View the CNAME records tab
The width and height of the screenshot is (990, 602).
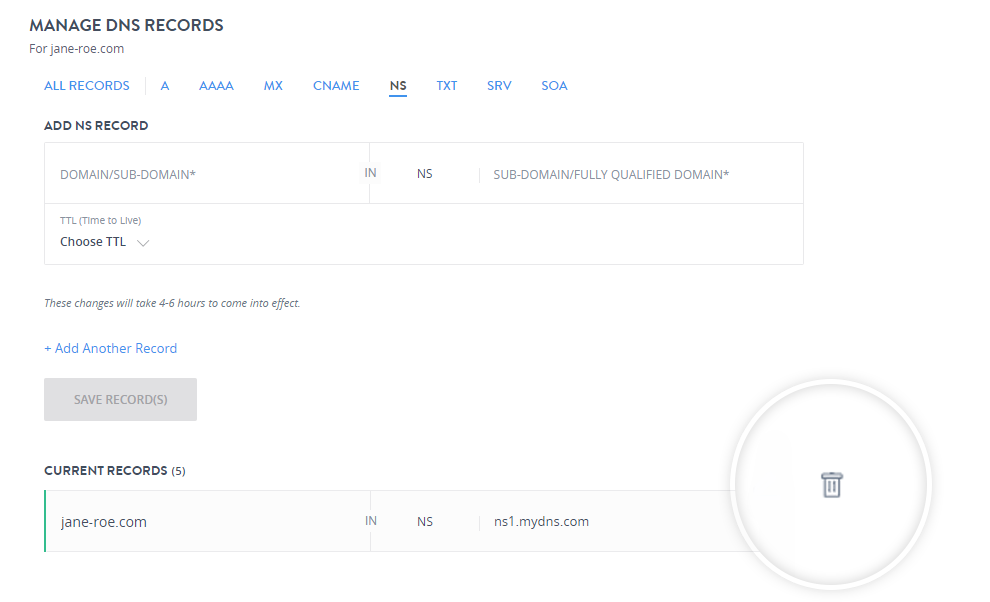click(335, 86)
